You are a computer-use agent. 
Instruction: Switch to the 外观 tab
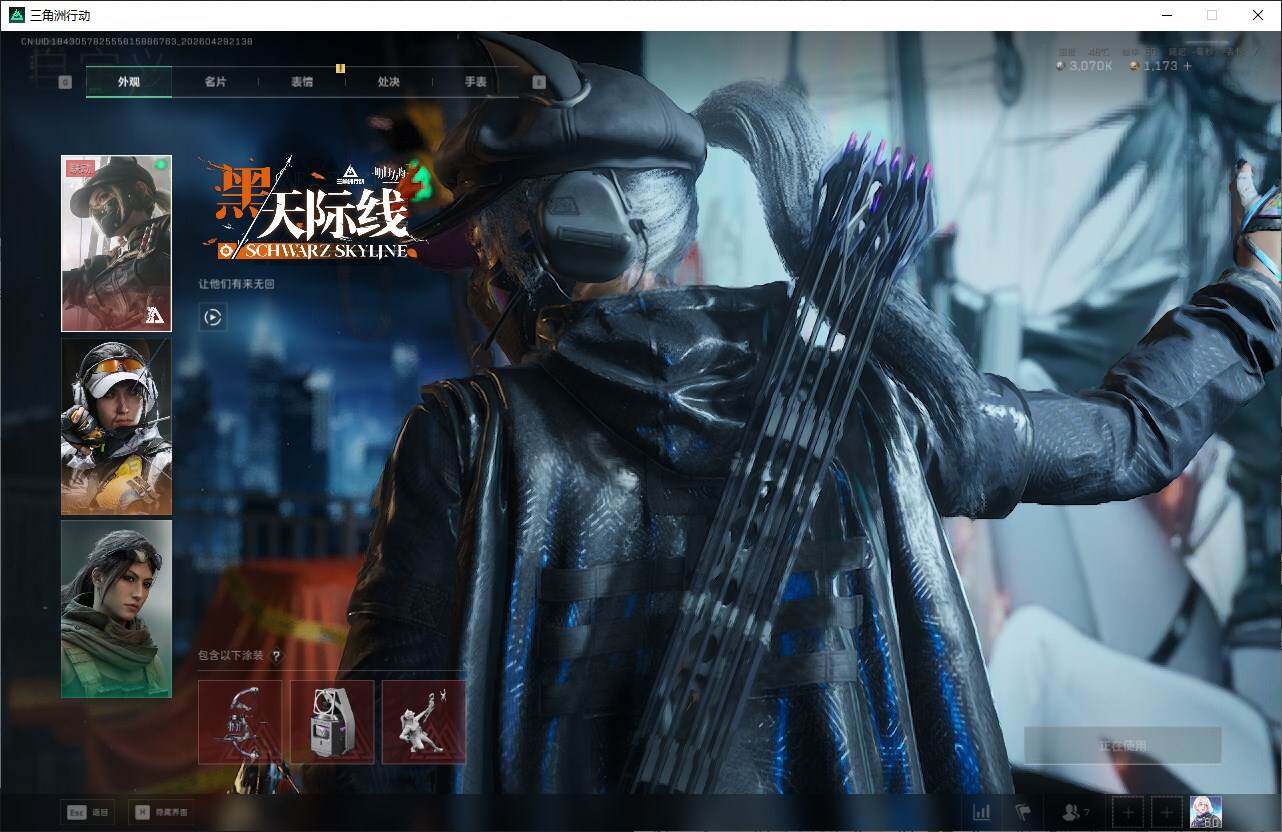pos(129,82)
